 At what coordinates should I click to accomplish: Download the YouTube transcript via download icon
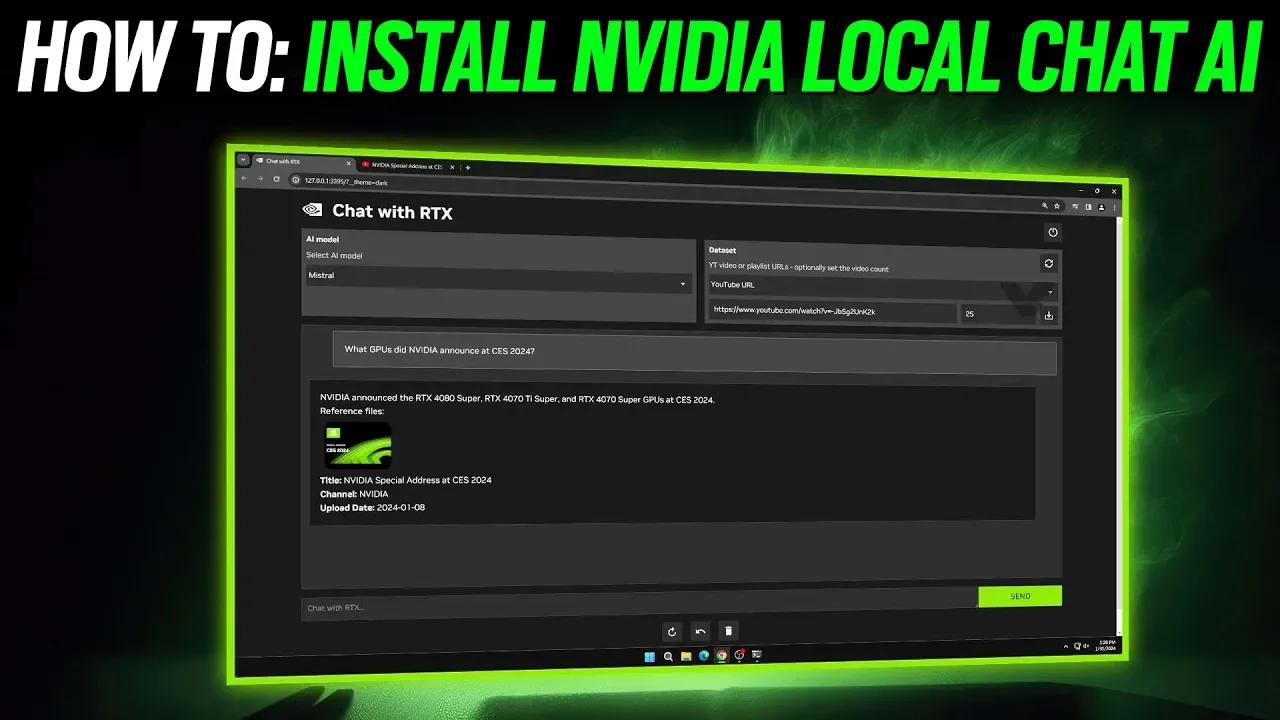click(1049, 315)
